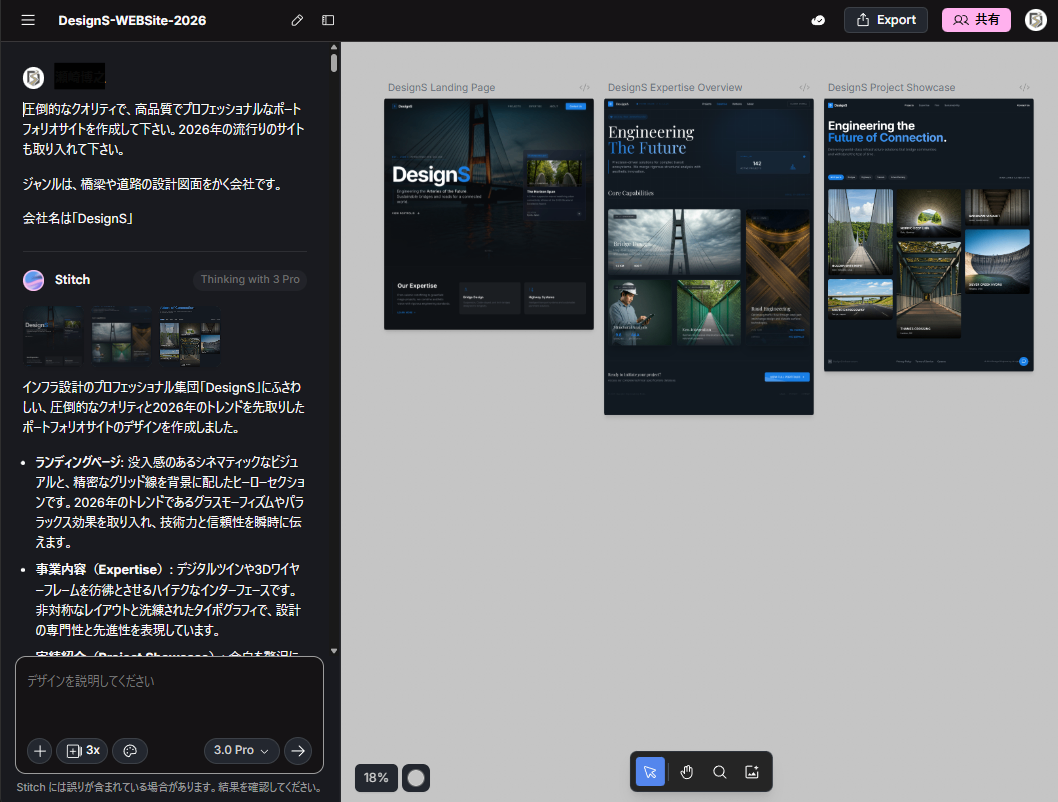
Task: Check the cloud sync status icon
Action: [818, 20]
